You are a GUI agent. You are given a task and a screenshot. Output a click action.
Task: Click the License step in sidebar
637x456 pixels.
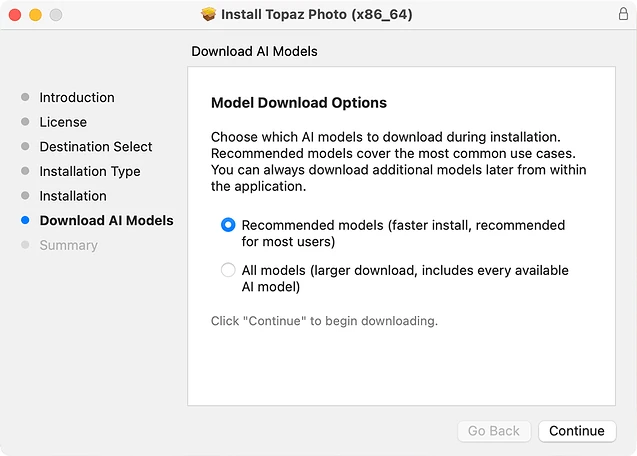coord(63,122)
